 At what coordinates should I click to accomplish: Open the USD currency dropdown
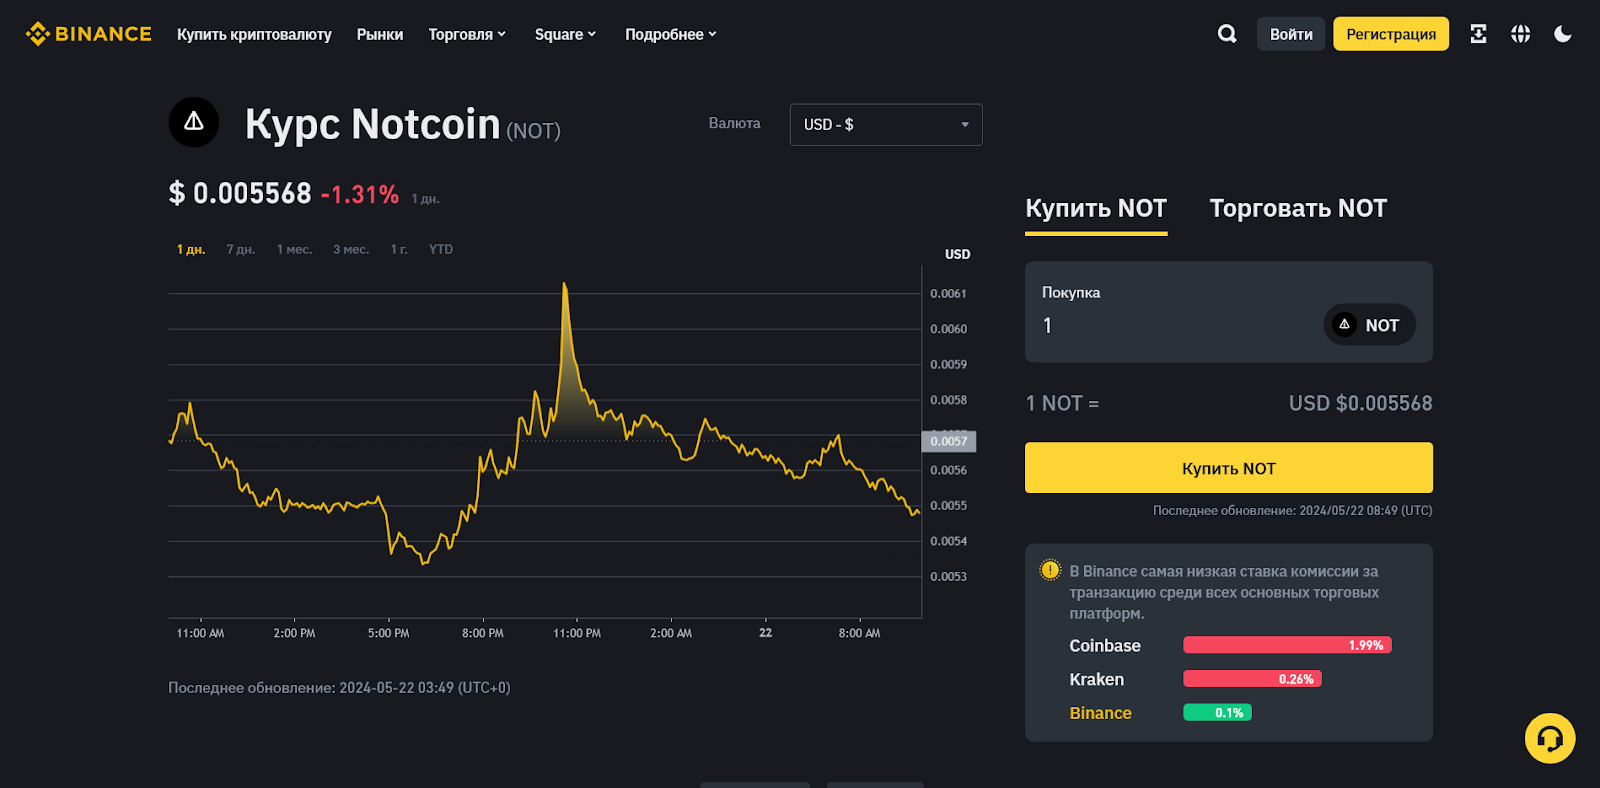(886, 125)
